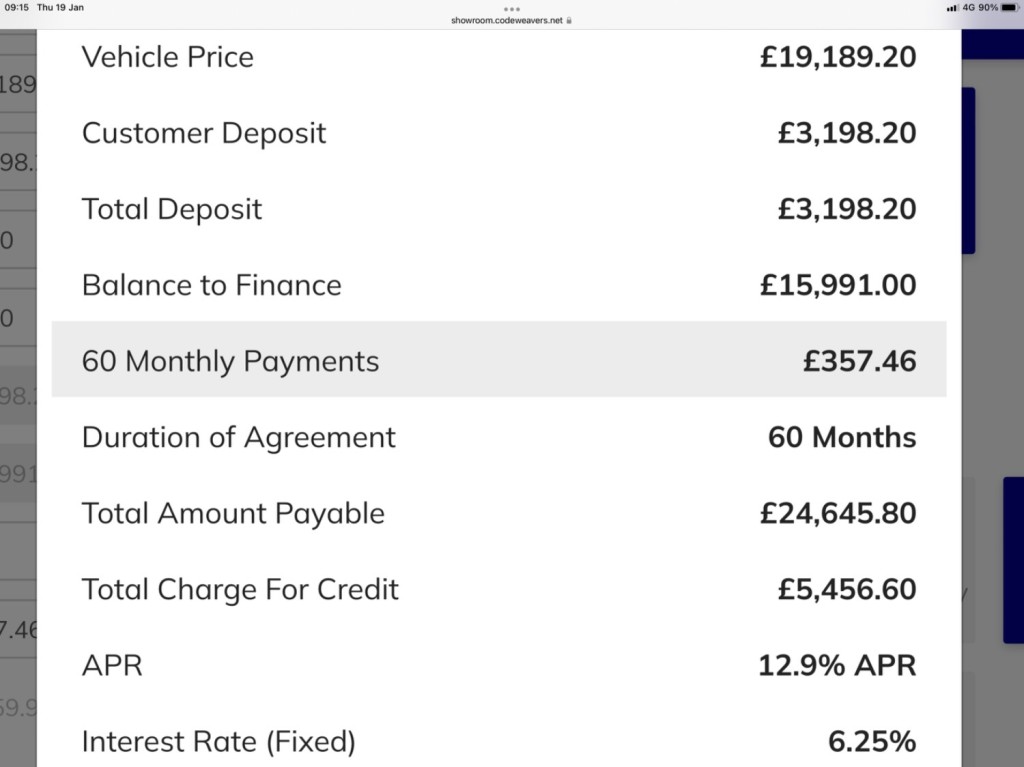
Task: Tap the Balance to Finance label
Action: pos(212,286)
